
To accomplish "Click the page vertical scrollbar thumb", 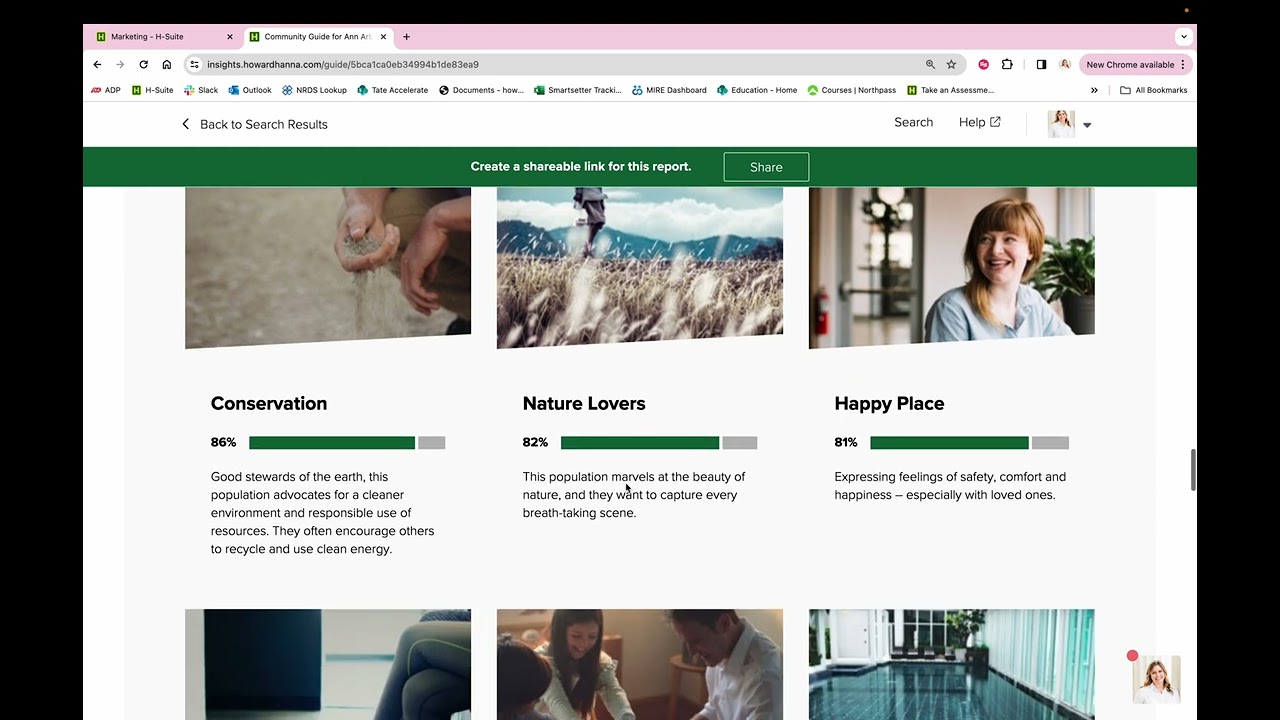I will [x=1192, y=470].
